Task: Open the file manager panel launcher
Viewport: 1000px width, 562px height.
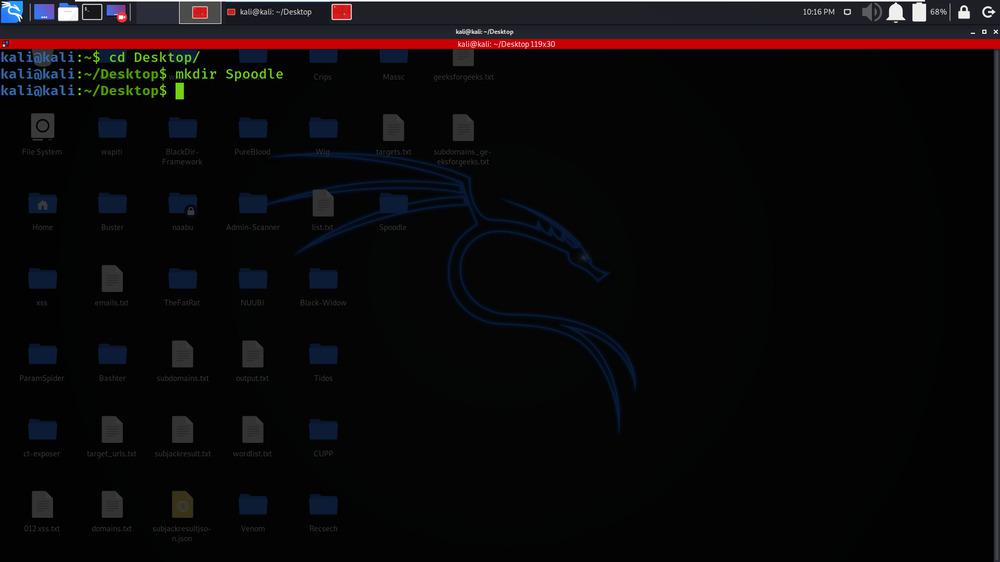Action: tap(68, 12)
